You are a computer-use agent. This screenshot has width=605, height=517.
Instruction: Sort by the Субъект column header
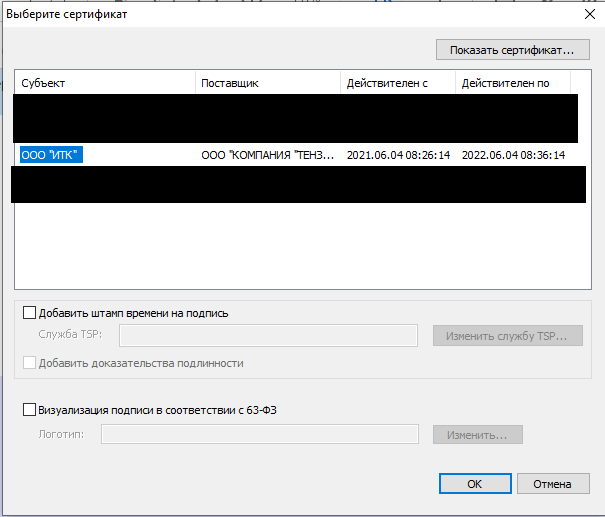pyautogui.click(x=105, y=83)
